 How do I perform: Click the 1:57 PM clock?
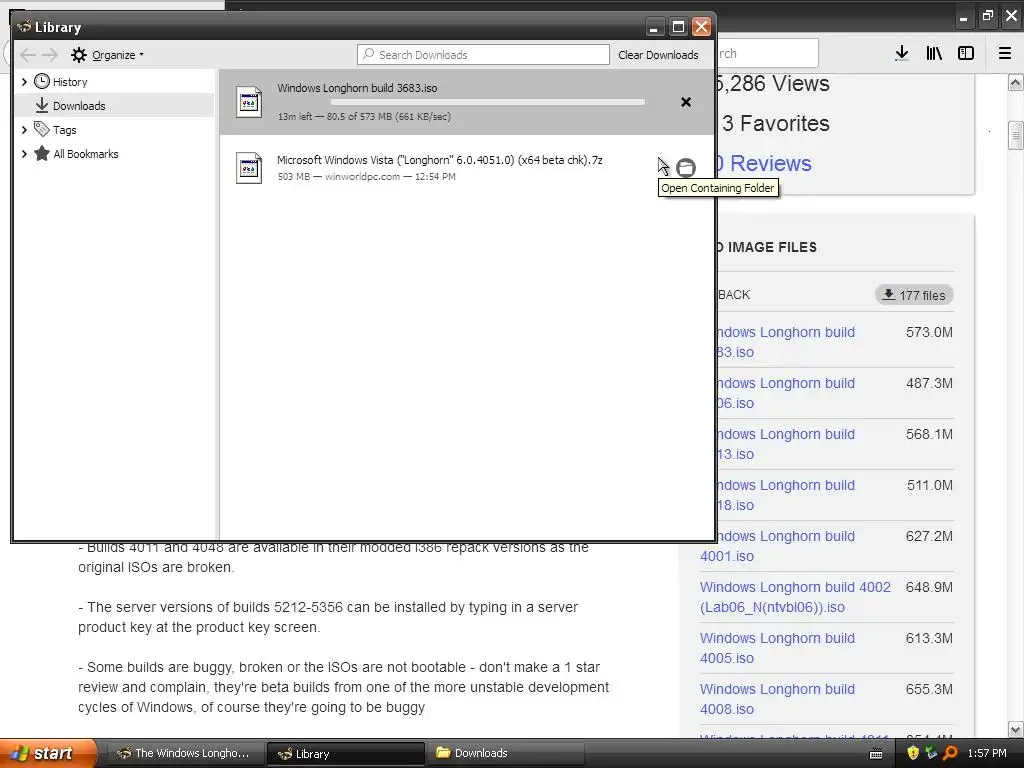pos(987,753)
